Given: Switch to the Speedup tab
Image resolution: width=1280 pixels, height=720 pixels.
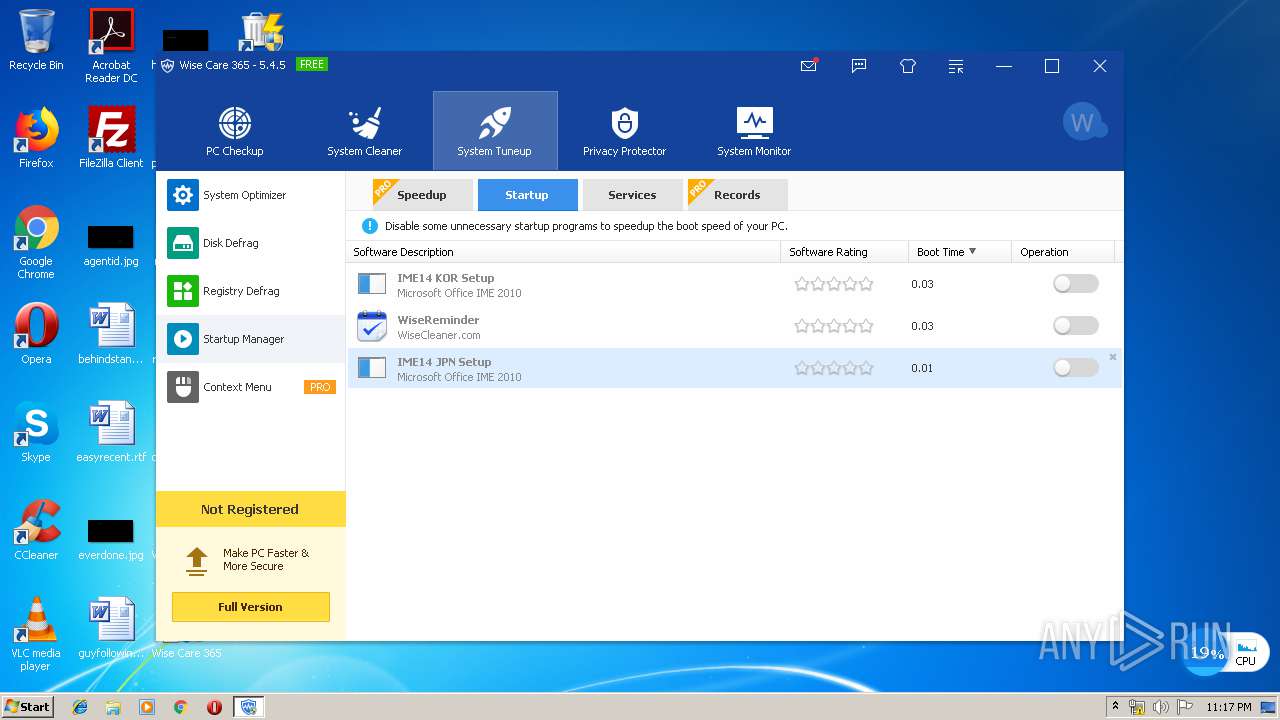Looking at the screenshot, I should 422,195.
